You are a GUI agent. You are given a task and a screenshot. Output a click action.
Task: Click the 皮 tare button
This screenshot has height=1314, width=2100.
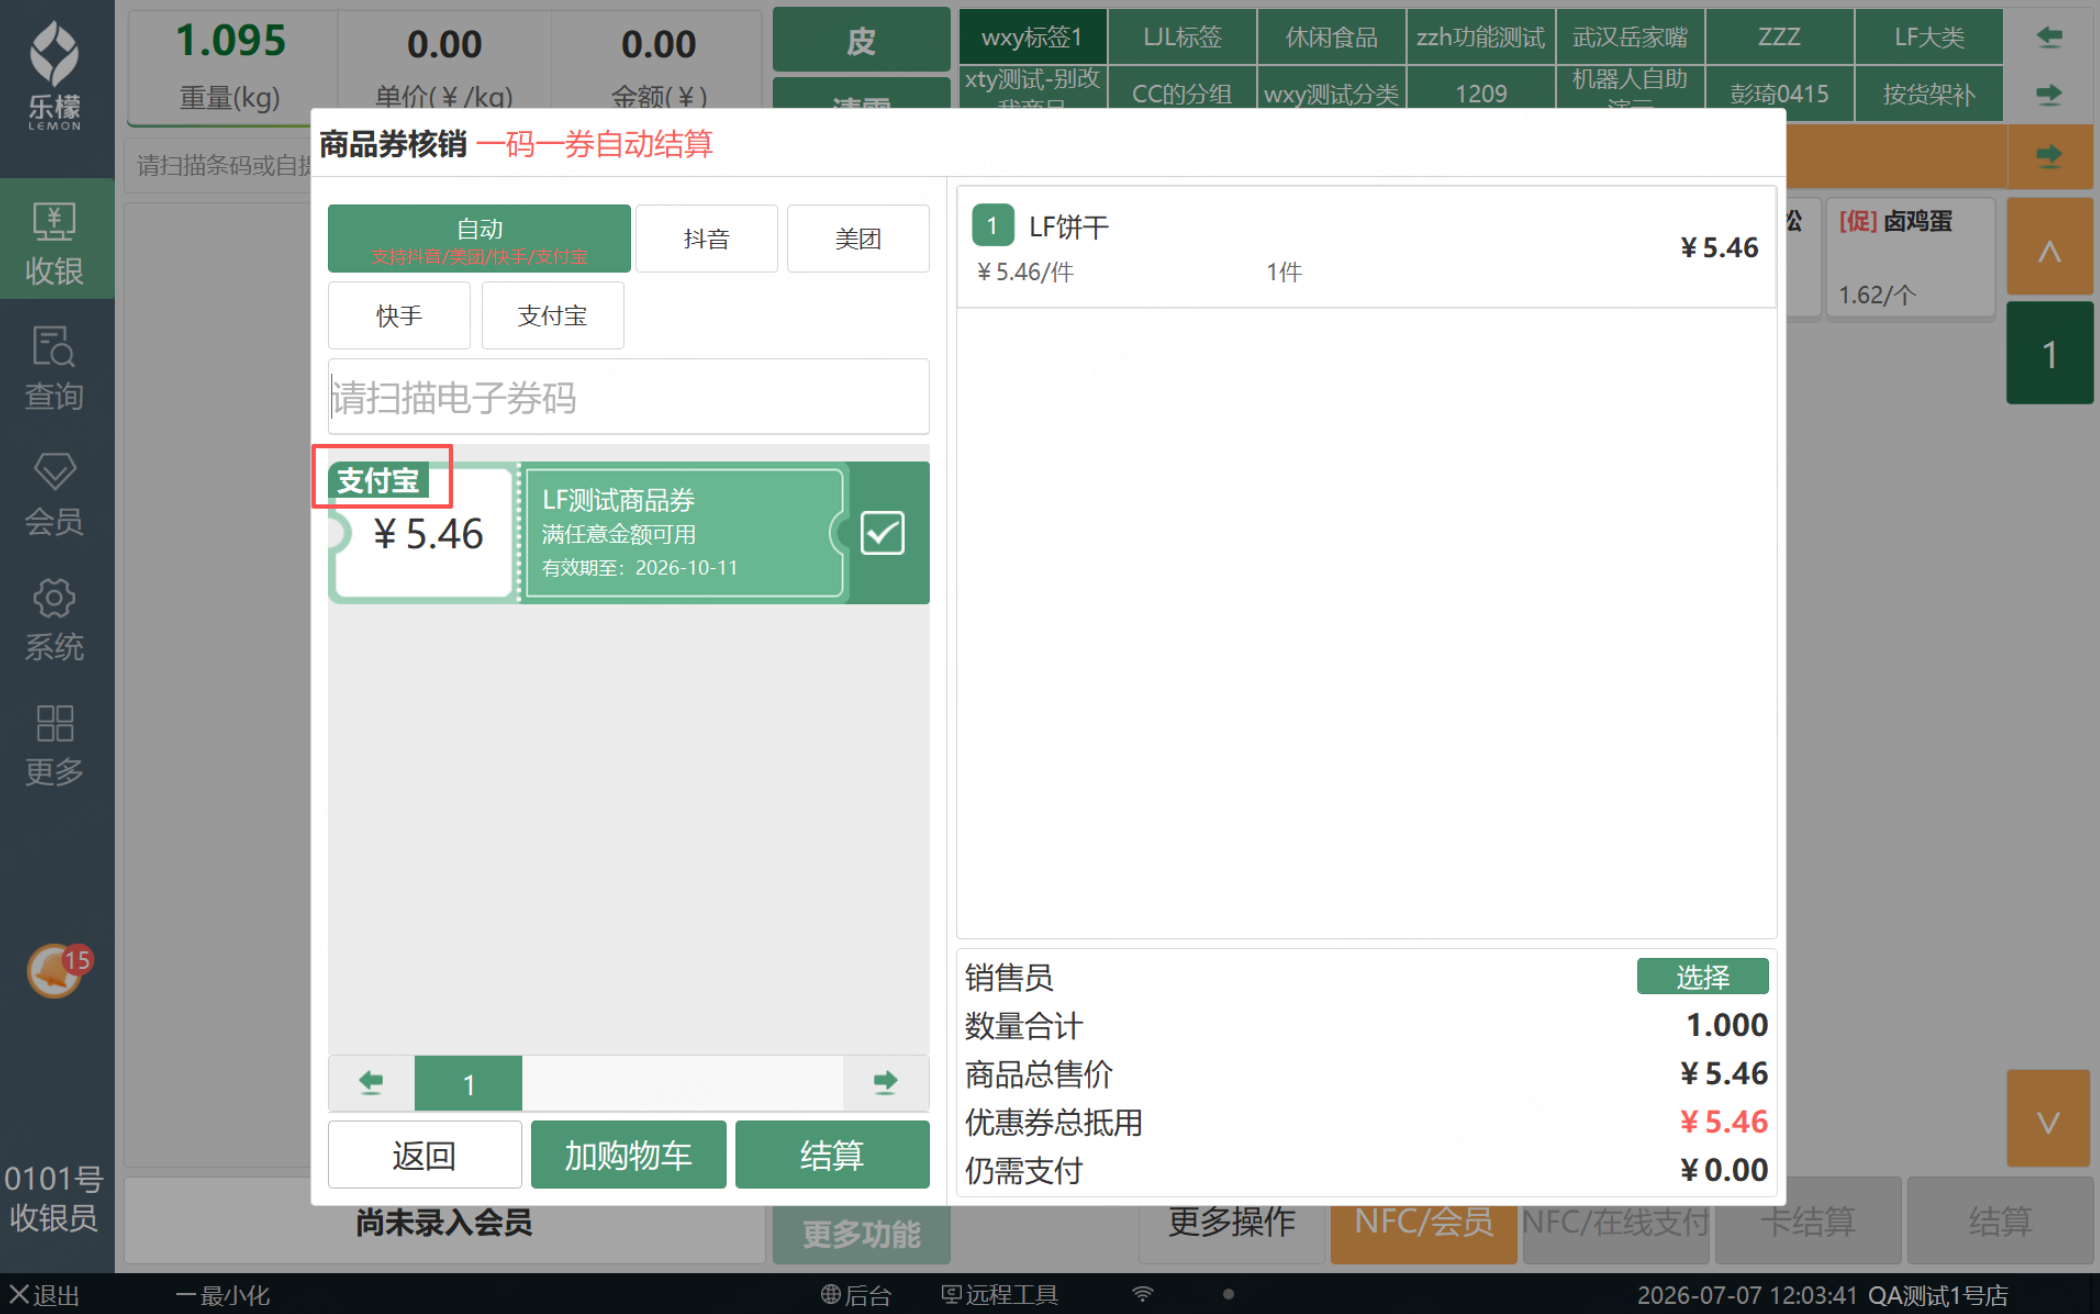[x=861, y=40]
